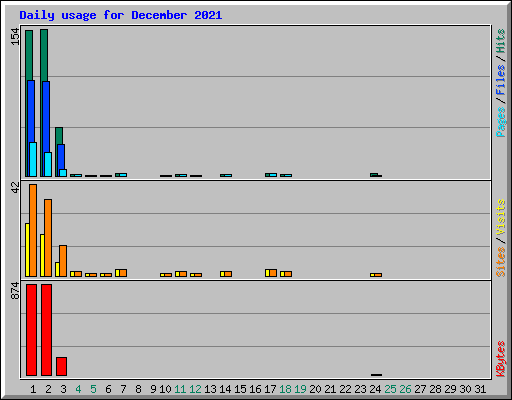Click the 'Daily usage for December 2021' title
This screenshot has height=400, width=512.
(x=121, y=15)
